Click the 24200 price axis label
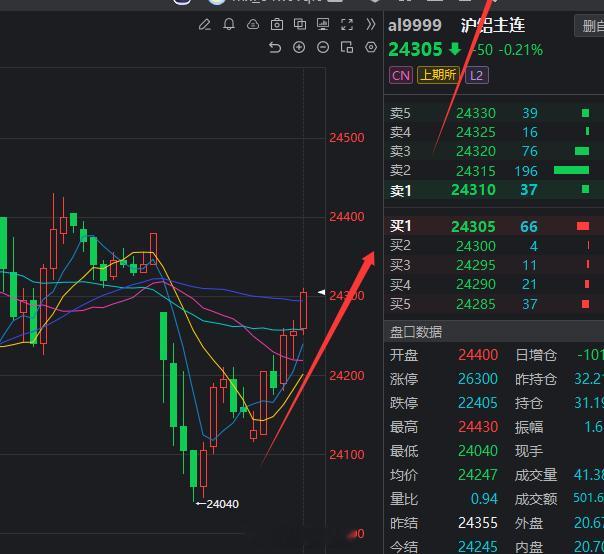Image resolution: width=604 pixels, height=554 pixels. pos(347,376)
